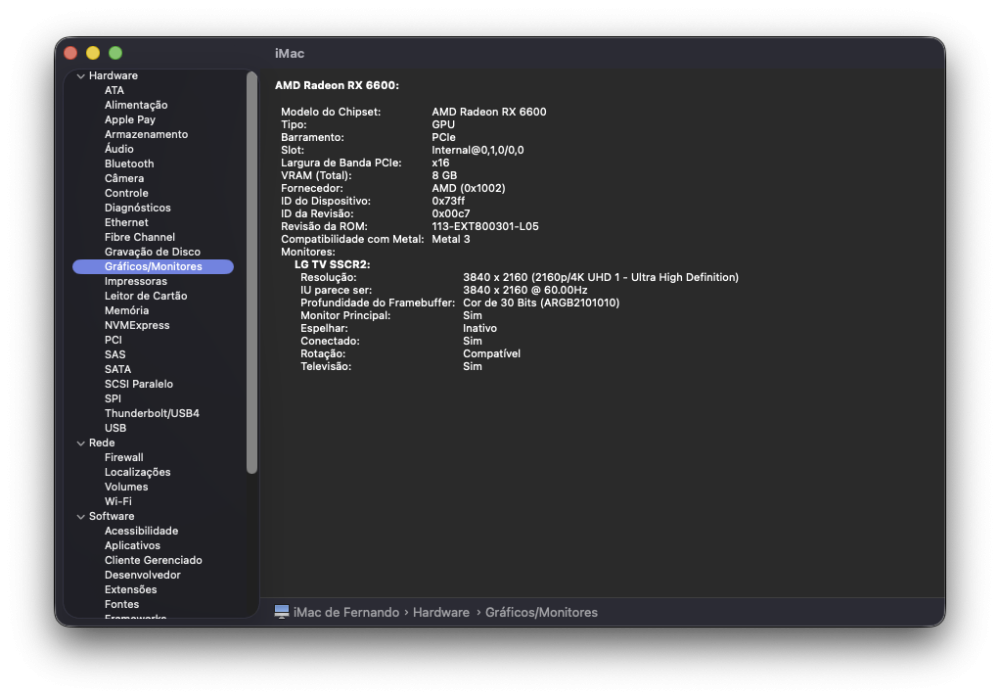
Task: Show Thunderbolt/USB4 details
Action: coord(152,413)
